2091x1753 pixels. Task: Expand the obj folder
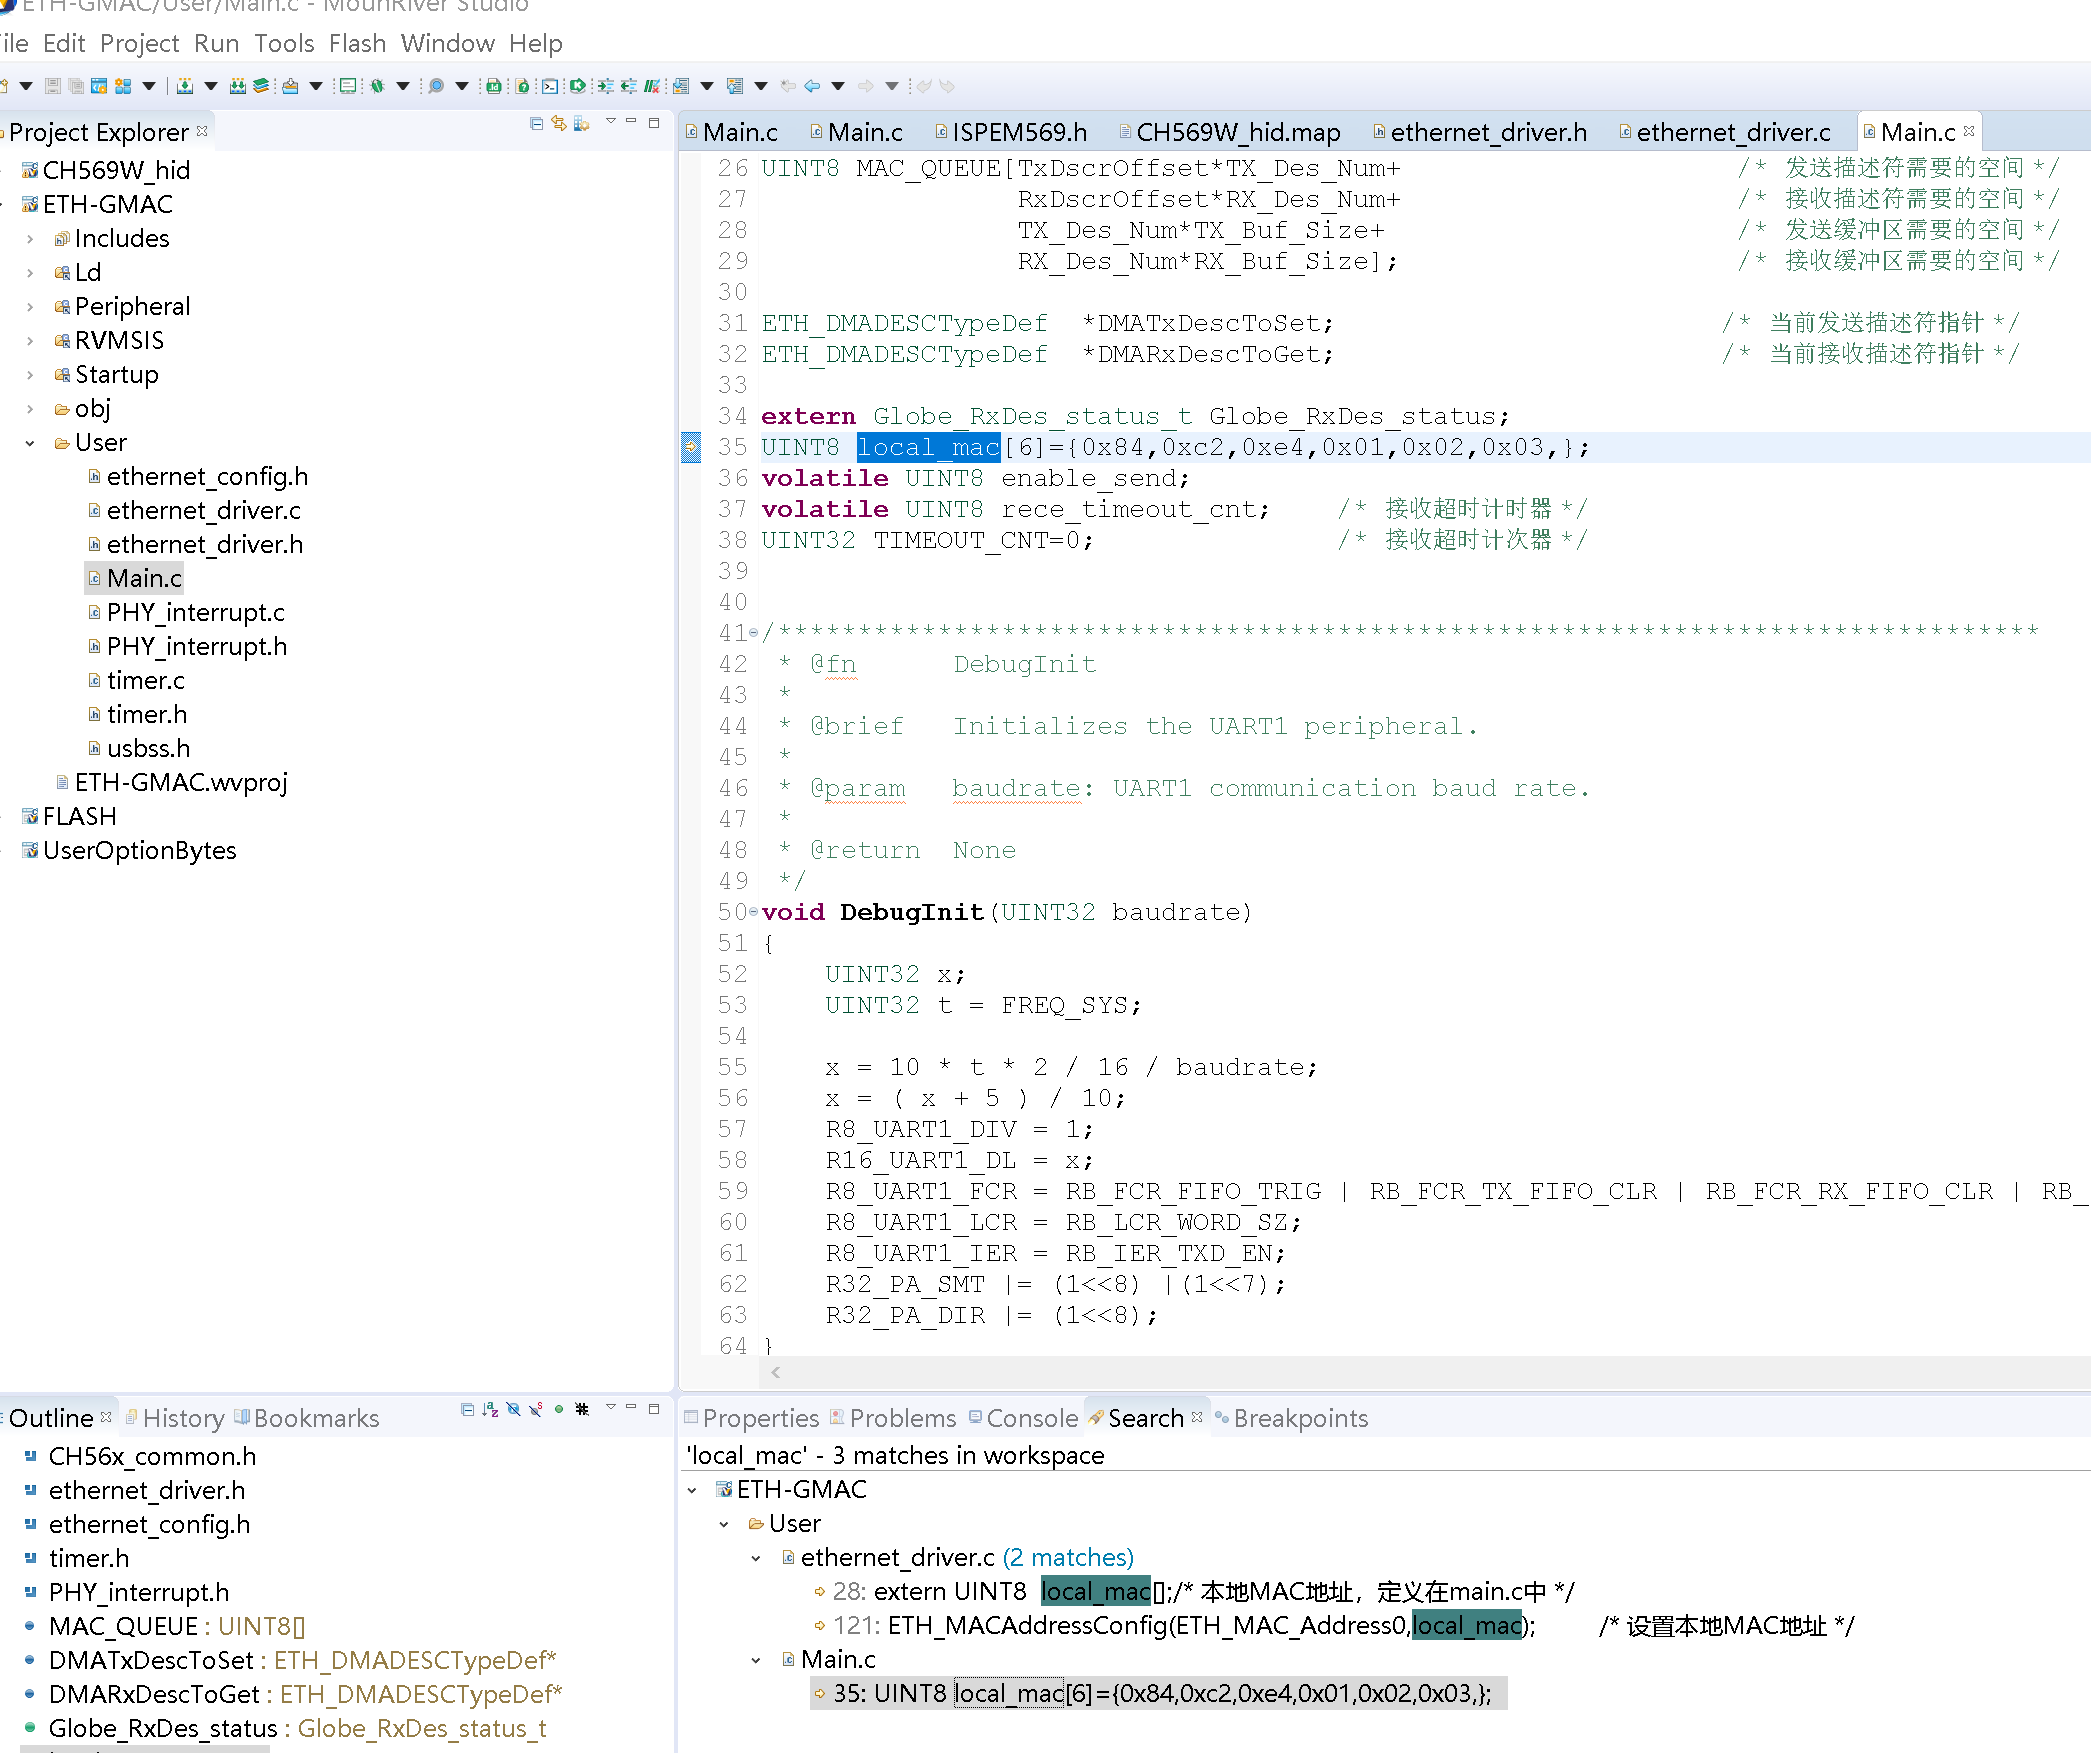pyautogui.click(x=30, y=409)
